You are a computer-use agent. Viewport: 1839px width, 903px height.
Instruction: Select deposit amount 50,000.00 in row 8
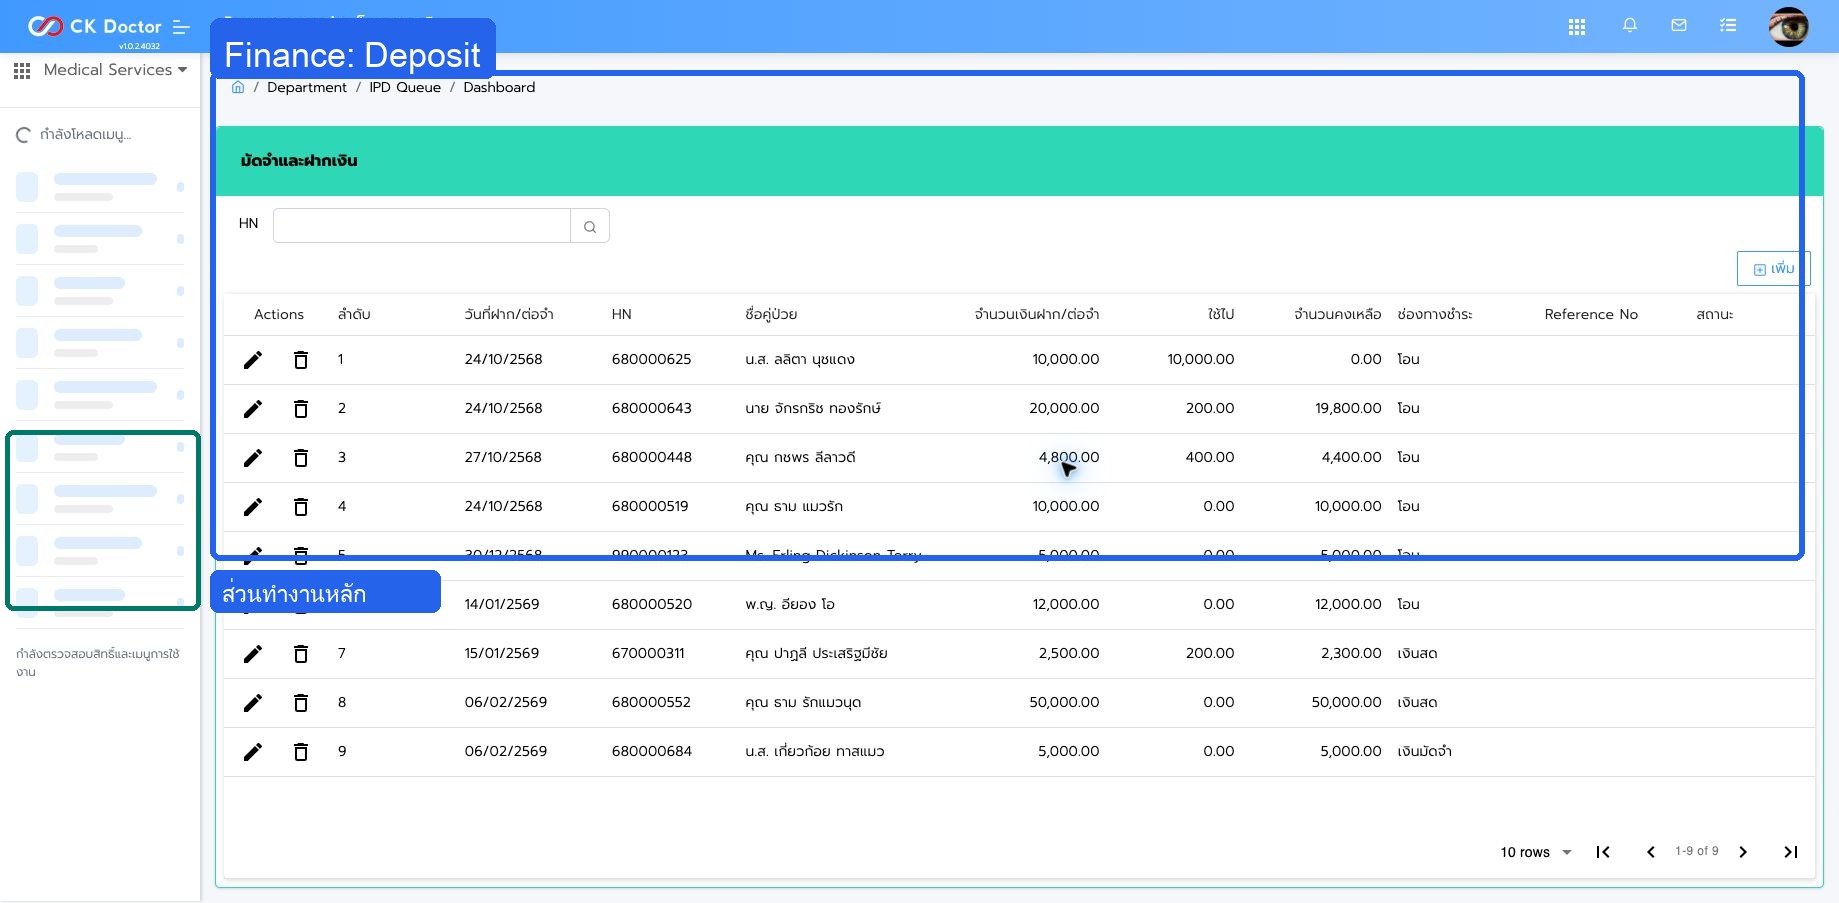[1064, 702]
